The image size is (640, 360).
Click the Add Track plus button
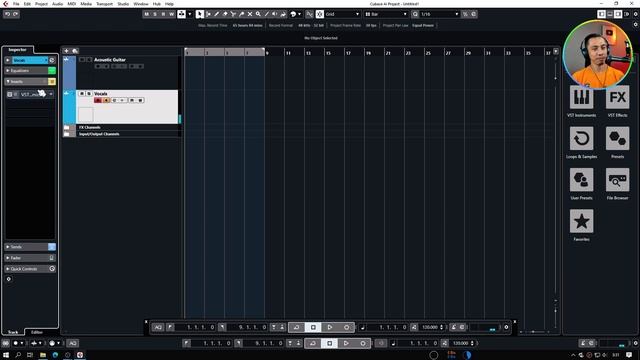(x=67, y=51)
